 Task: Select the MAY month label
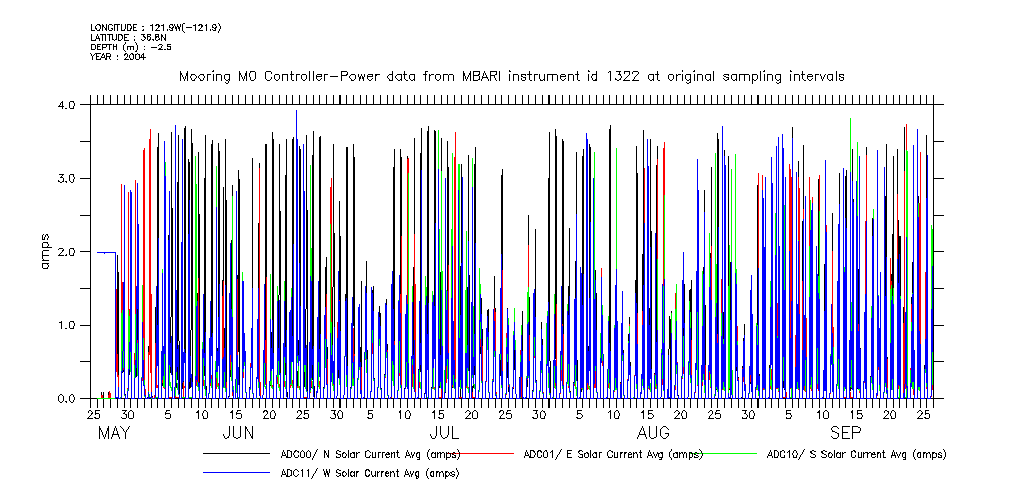[x=114, y=433]
